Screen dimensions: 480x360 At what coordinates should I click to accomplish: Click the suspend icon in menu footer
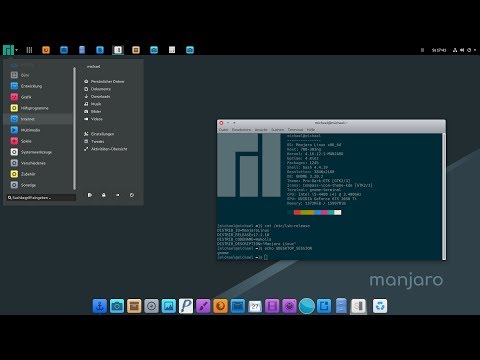(x=118, y=195)
